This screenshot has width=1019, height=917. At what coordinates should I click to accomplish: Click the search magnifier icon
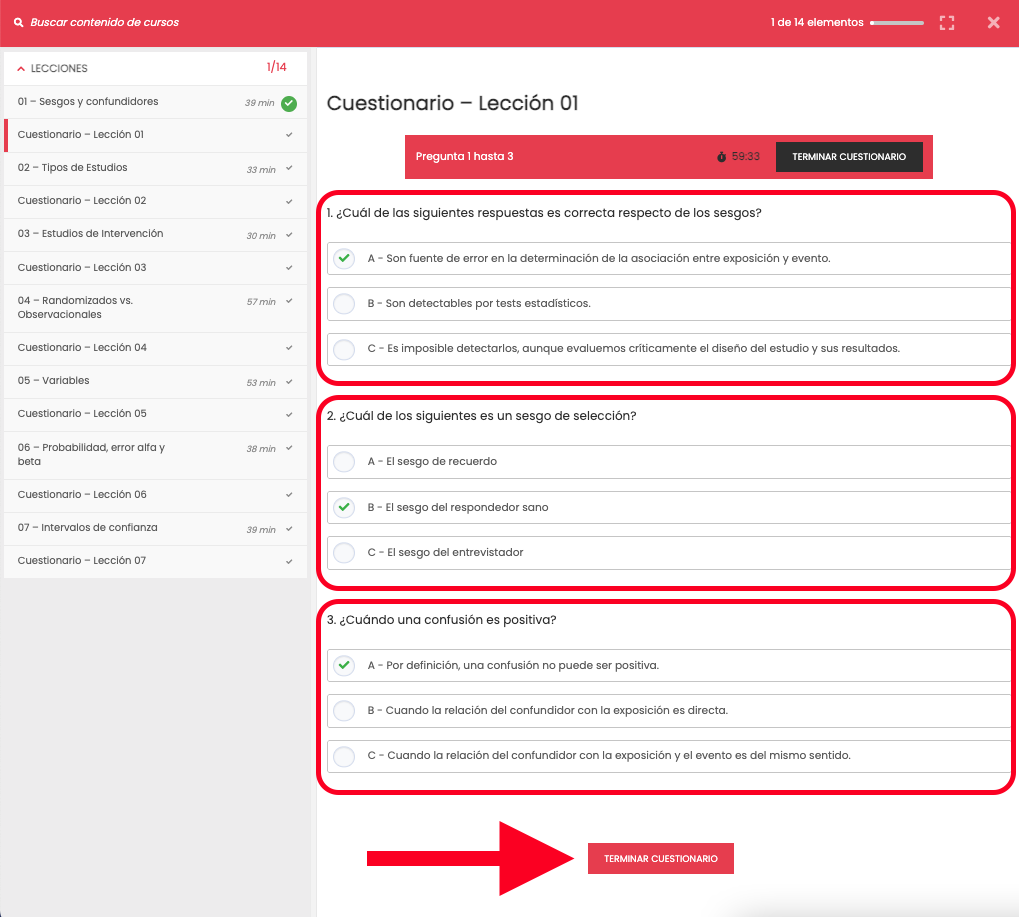pos(18,22)
